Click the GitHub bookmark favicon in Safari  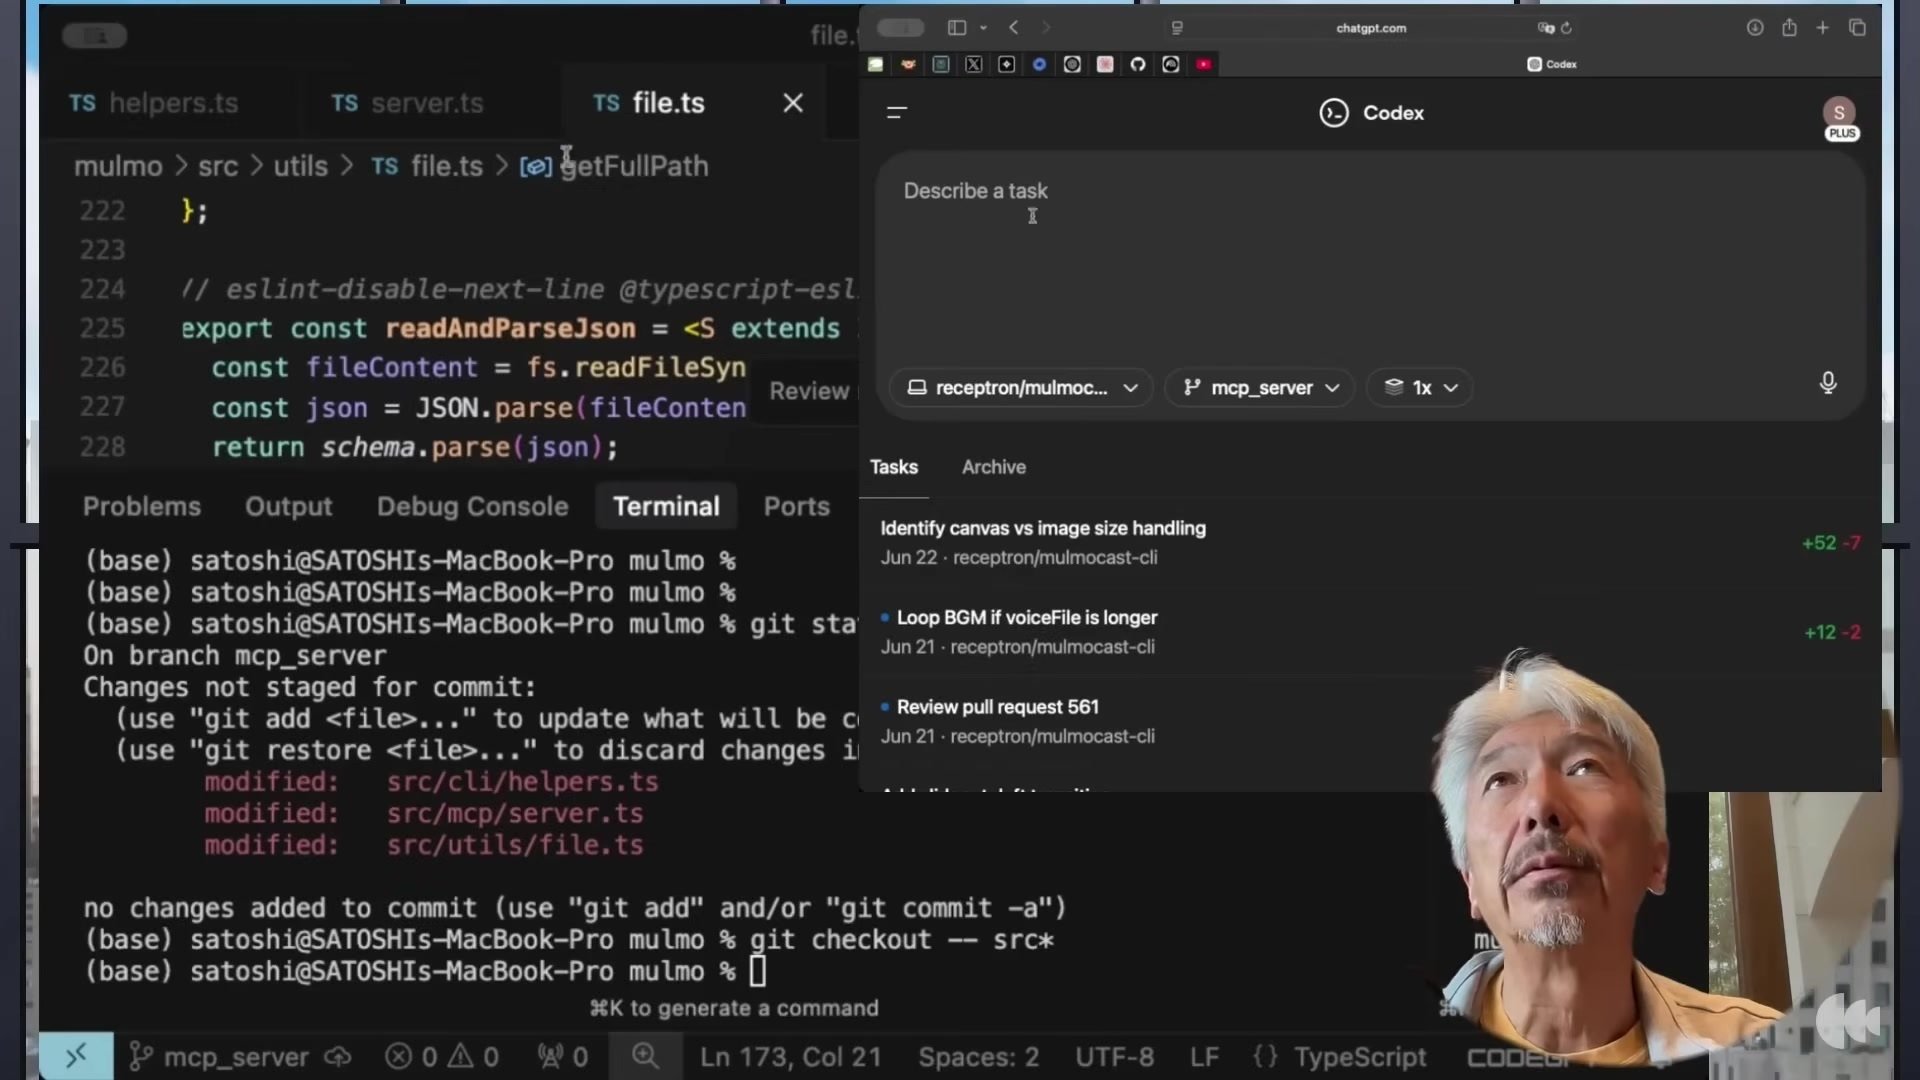[x=1138, y=64]
